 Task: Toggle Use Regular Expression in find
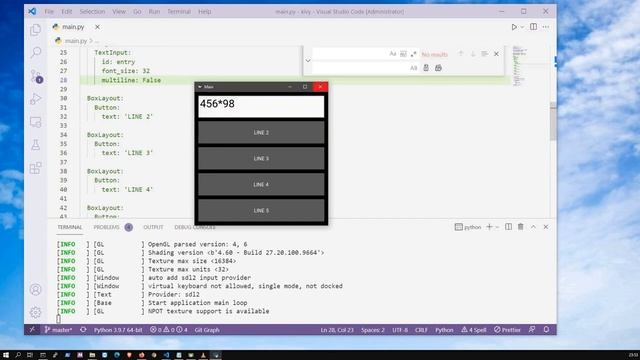pyautogui.click(x=413, y=54)
